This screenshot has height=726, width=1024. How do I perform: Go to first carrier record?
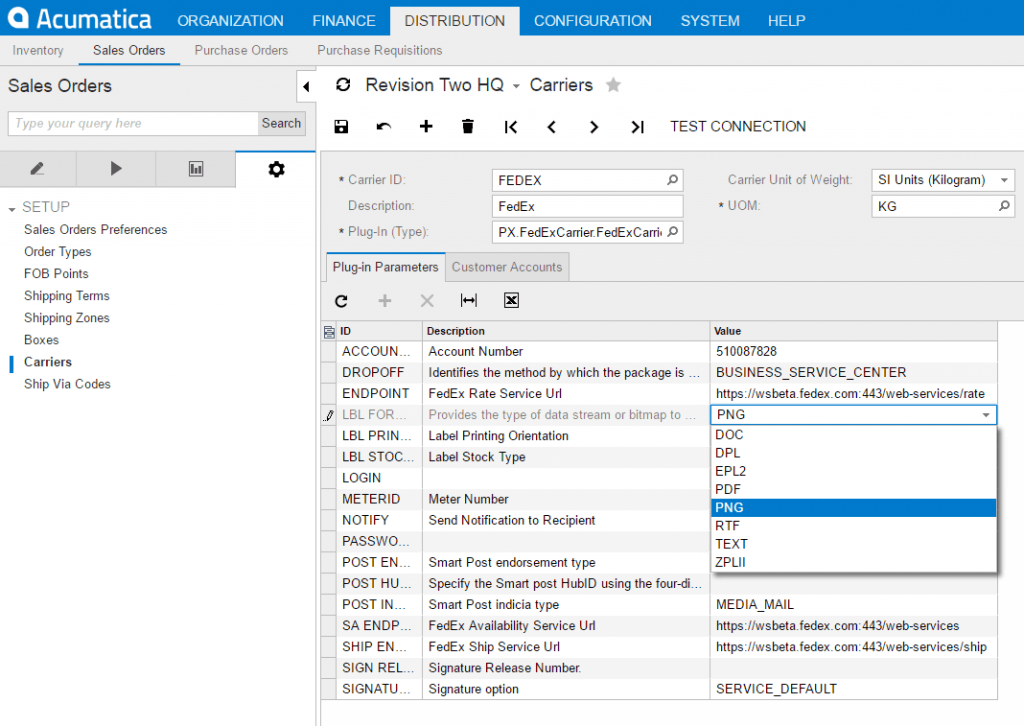pos(511,127)
